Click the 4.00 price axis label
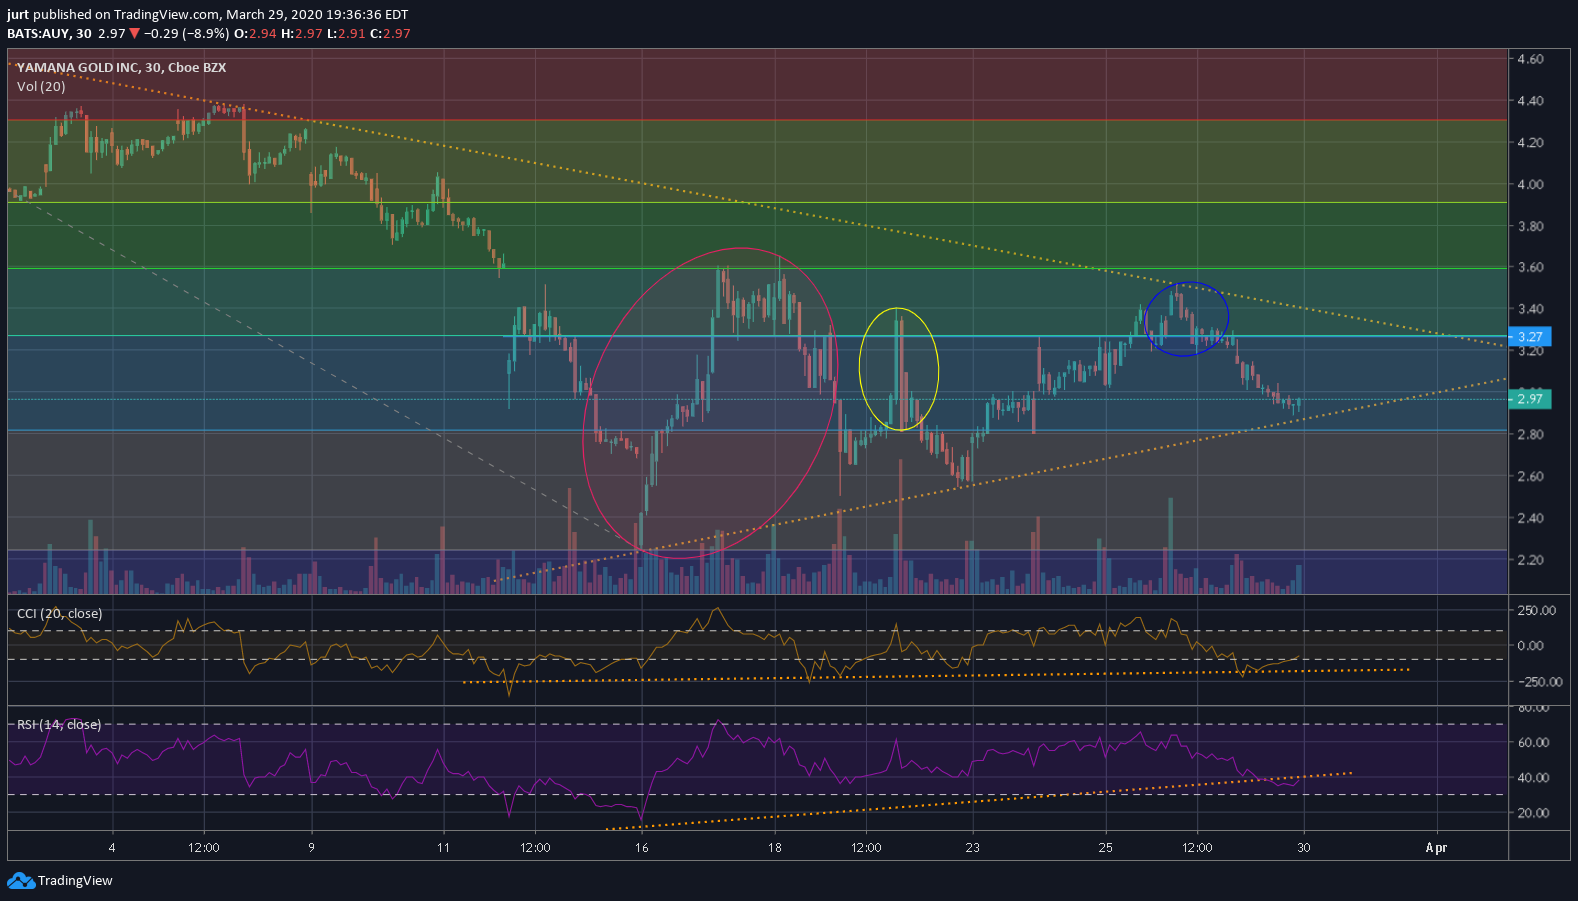The width and height of the screenshot is (1578, 901). tap(1530, 185)
